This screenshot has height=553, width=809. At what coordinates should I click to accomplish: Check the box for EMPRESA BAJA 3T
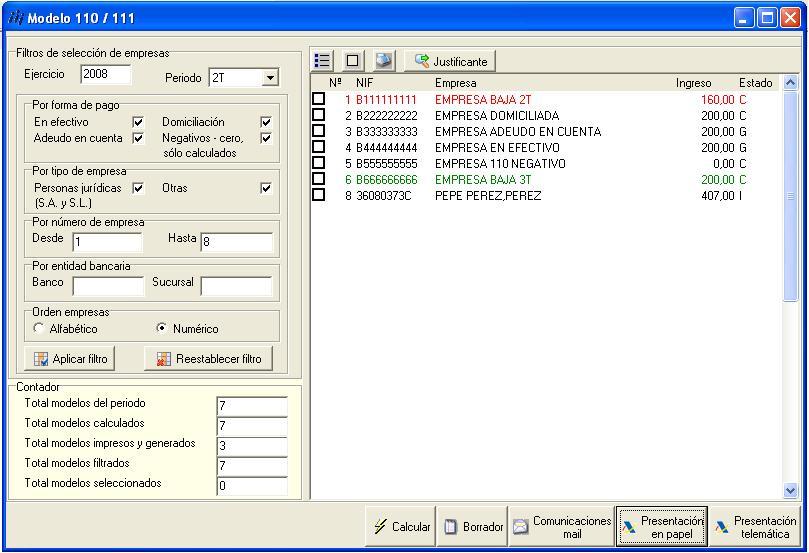(x=319, y=178)
